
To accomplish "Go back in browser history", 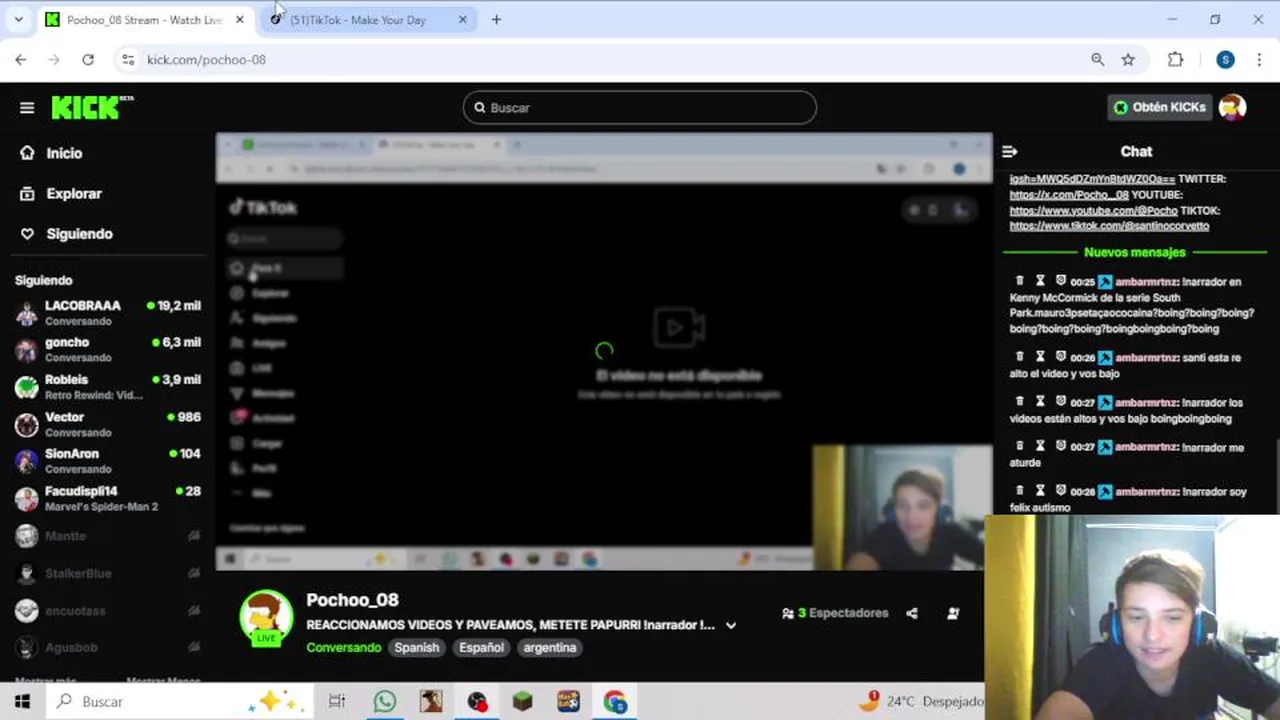I will pyautogui.click(x=21, y=60).
